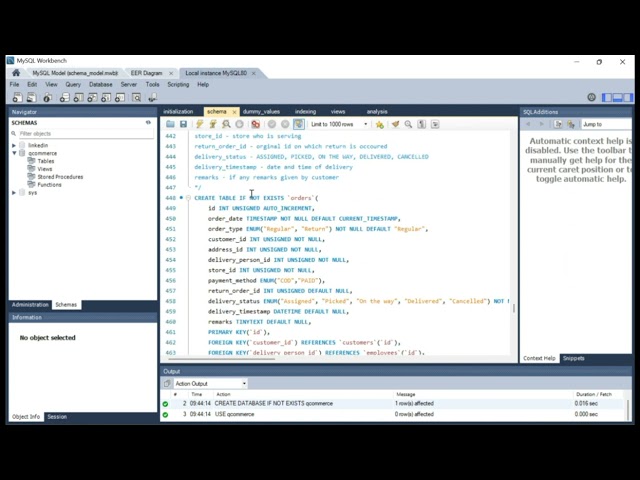Select the CREATE DATABASE output row
This screenshot has width=640, height=480.
[394, 404]
